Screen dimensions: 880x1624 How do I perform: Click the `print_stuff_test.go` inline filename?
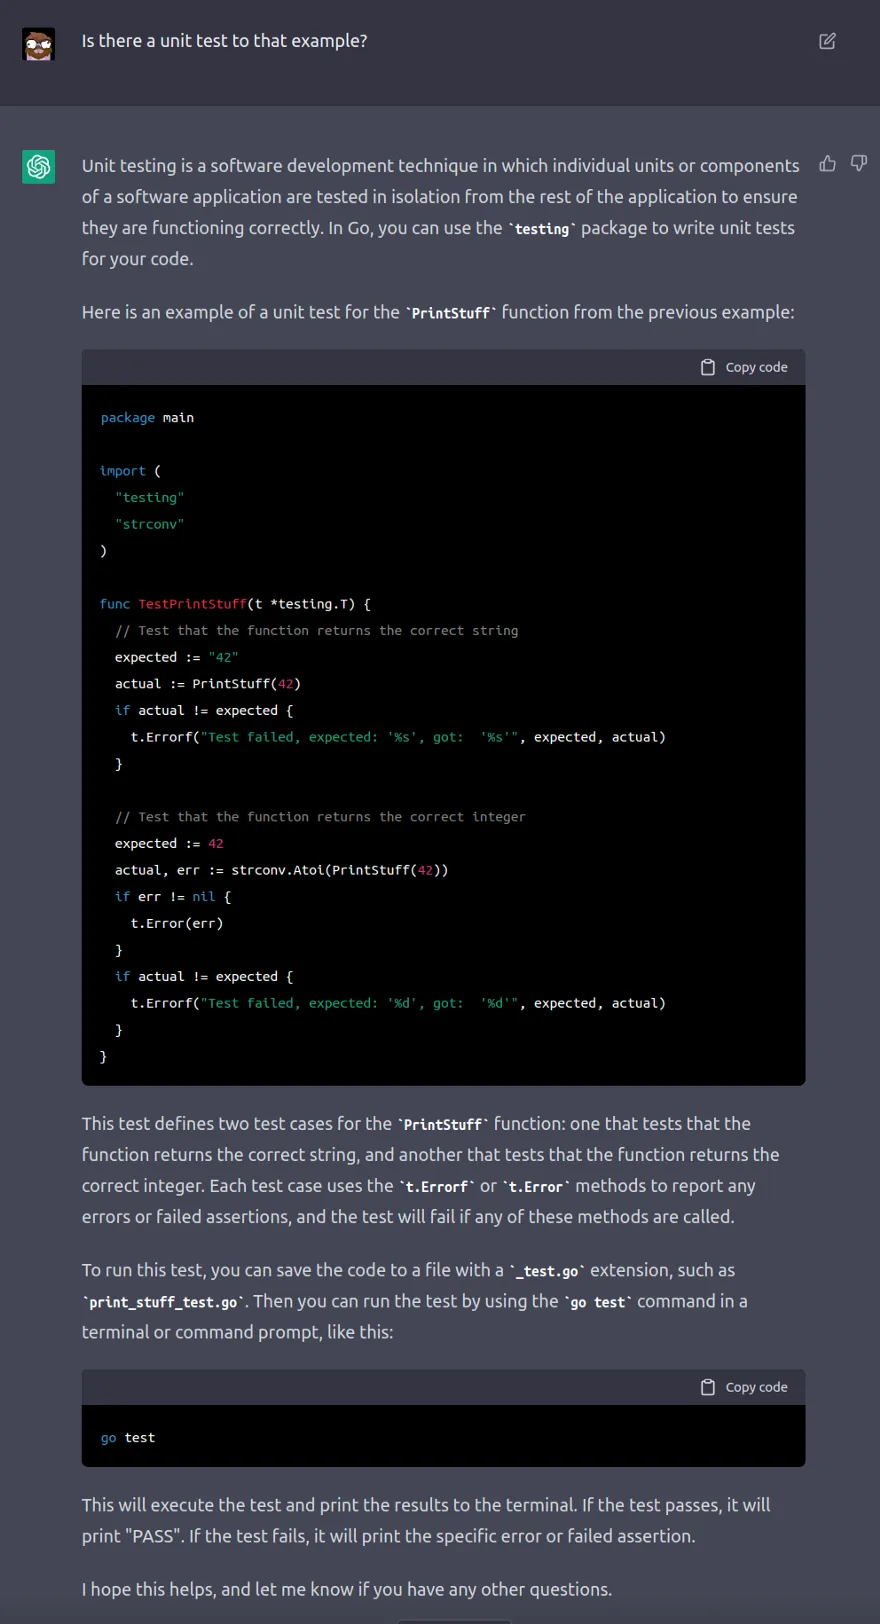pos(163,1302)
